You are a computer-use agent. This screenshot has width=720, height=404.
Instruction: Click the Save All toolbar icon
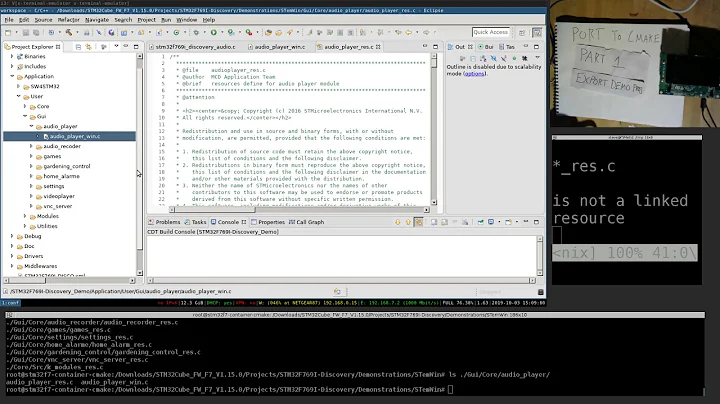36,32
